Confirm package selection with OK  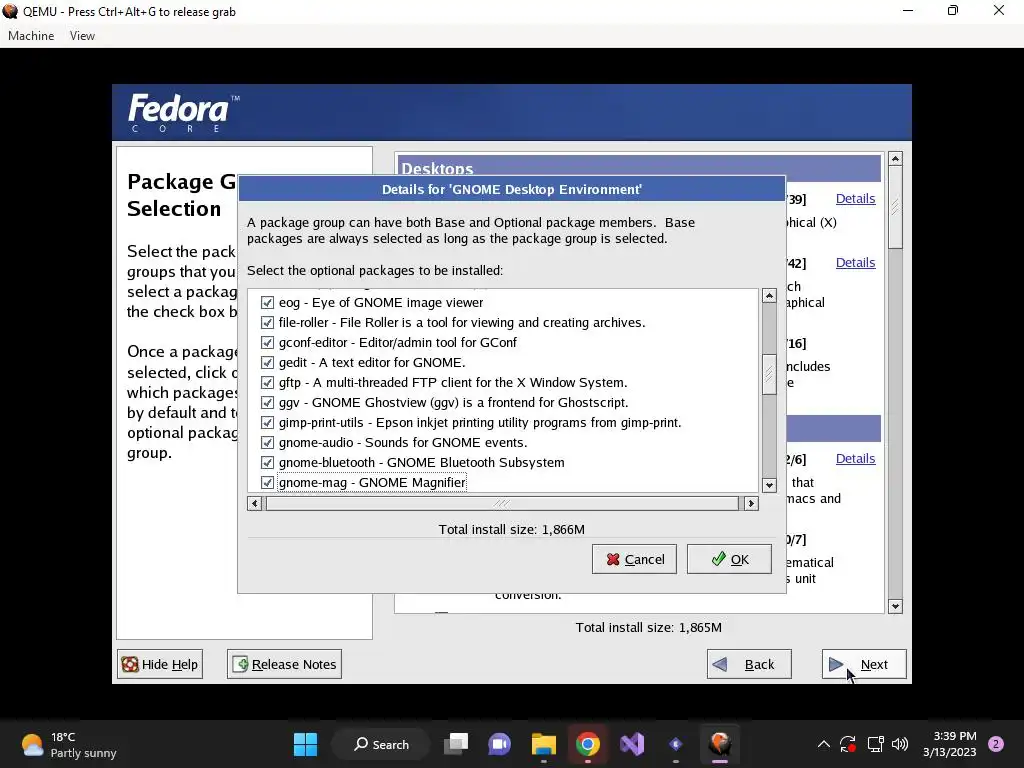pyautogui.click(x=729, y=559)
